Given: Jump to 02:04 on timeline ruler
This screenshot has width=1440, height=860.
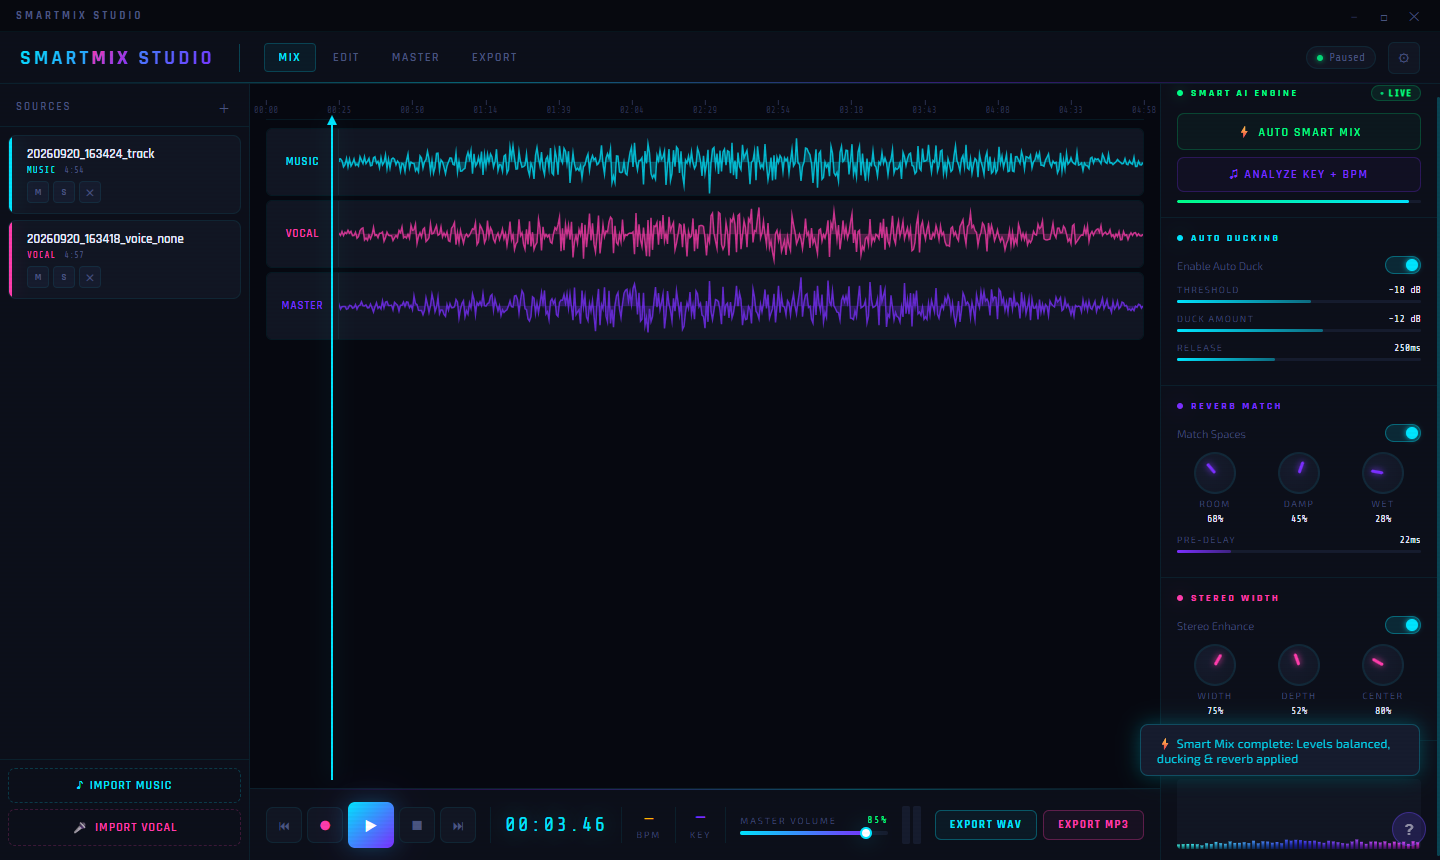Looking at the screenshot, I should (631, 109).
